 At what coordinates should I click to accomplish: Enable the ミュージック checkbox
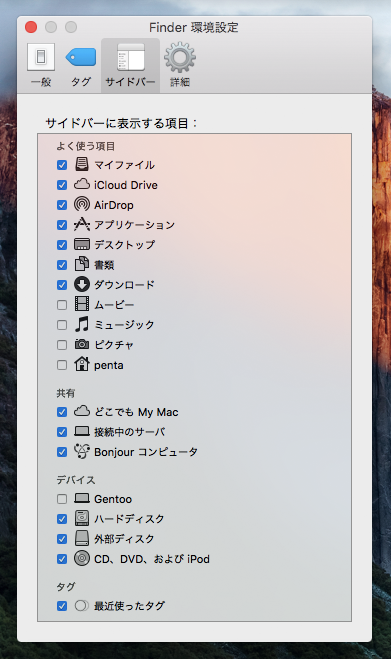(62, 325)
